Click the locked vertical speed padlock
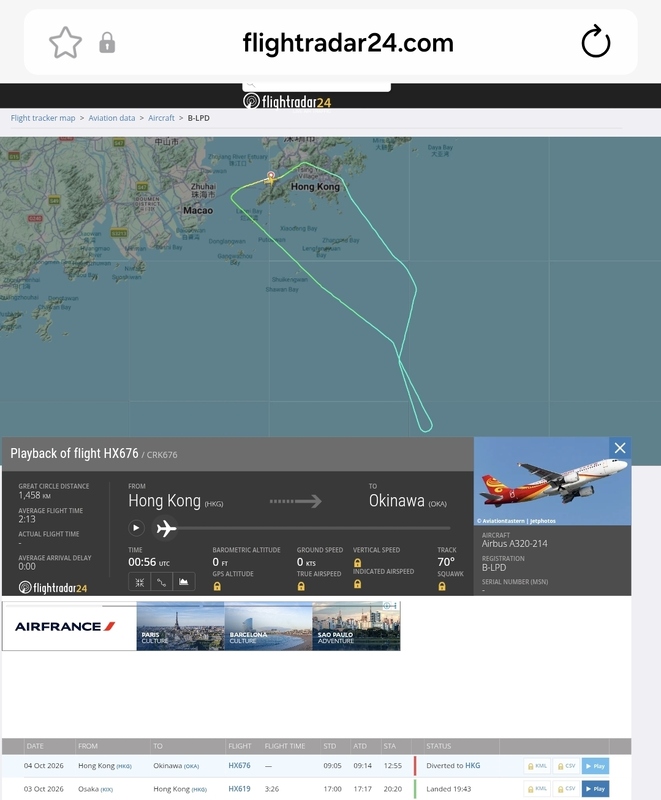Screen dimensions: 661x800 pyautogui.click(x=358, y=563)
